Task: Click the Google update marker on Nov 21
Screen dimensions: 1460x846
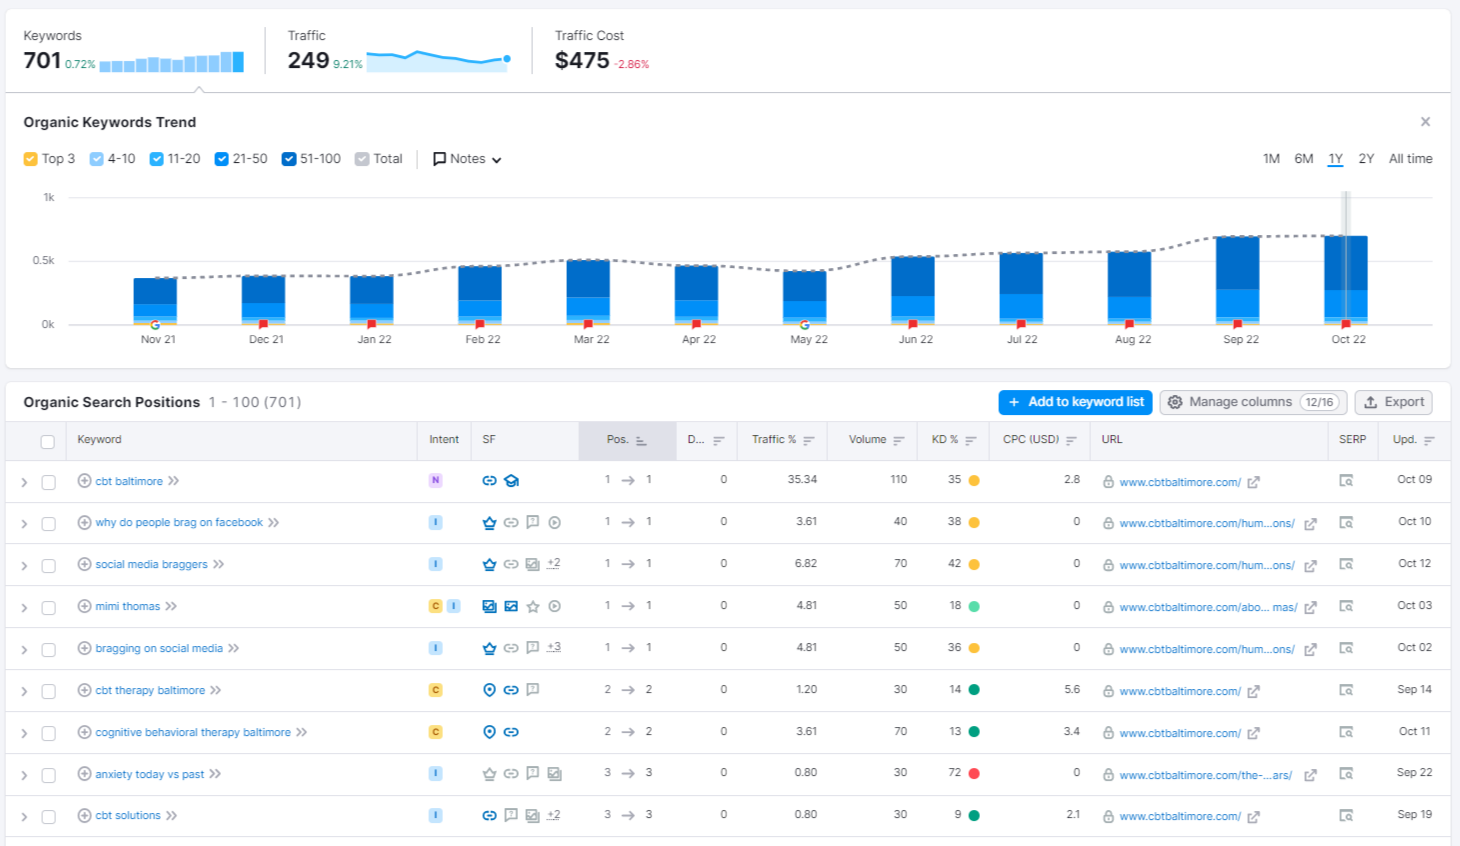Action: pos(155,324)
